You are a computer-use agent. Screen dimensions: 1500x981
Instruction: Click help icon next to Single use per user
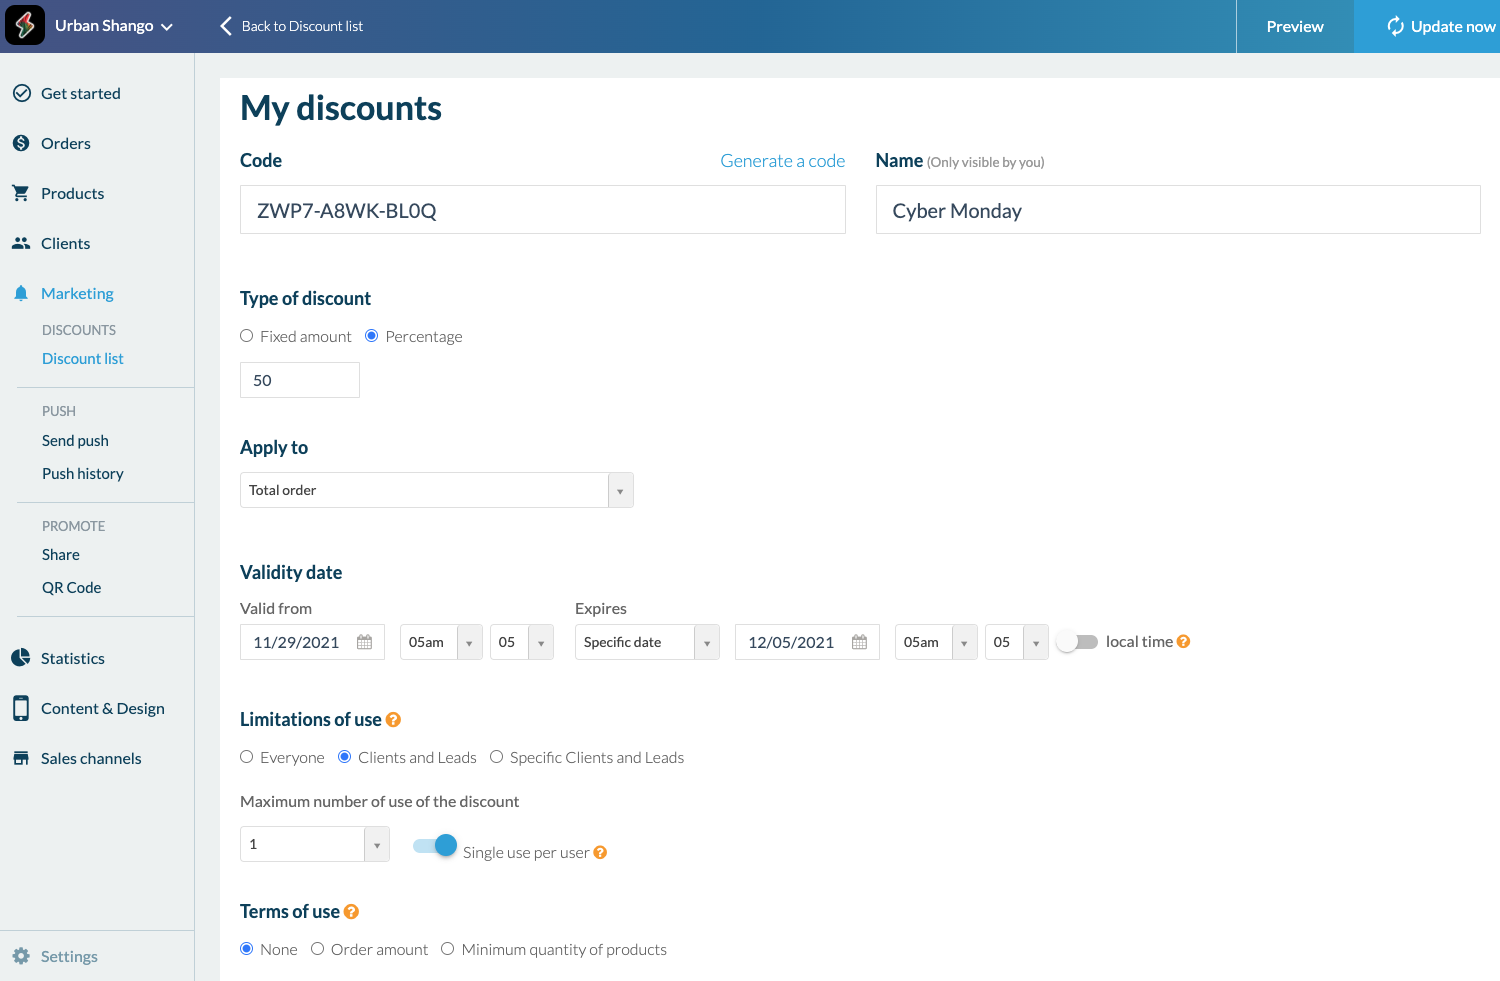pos(600,853)
